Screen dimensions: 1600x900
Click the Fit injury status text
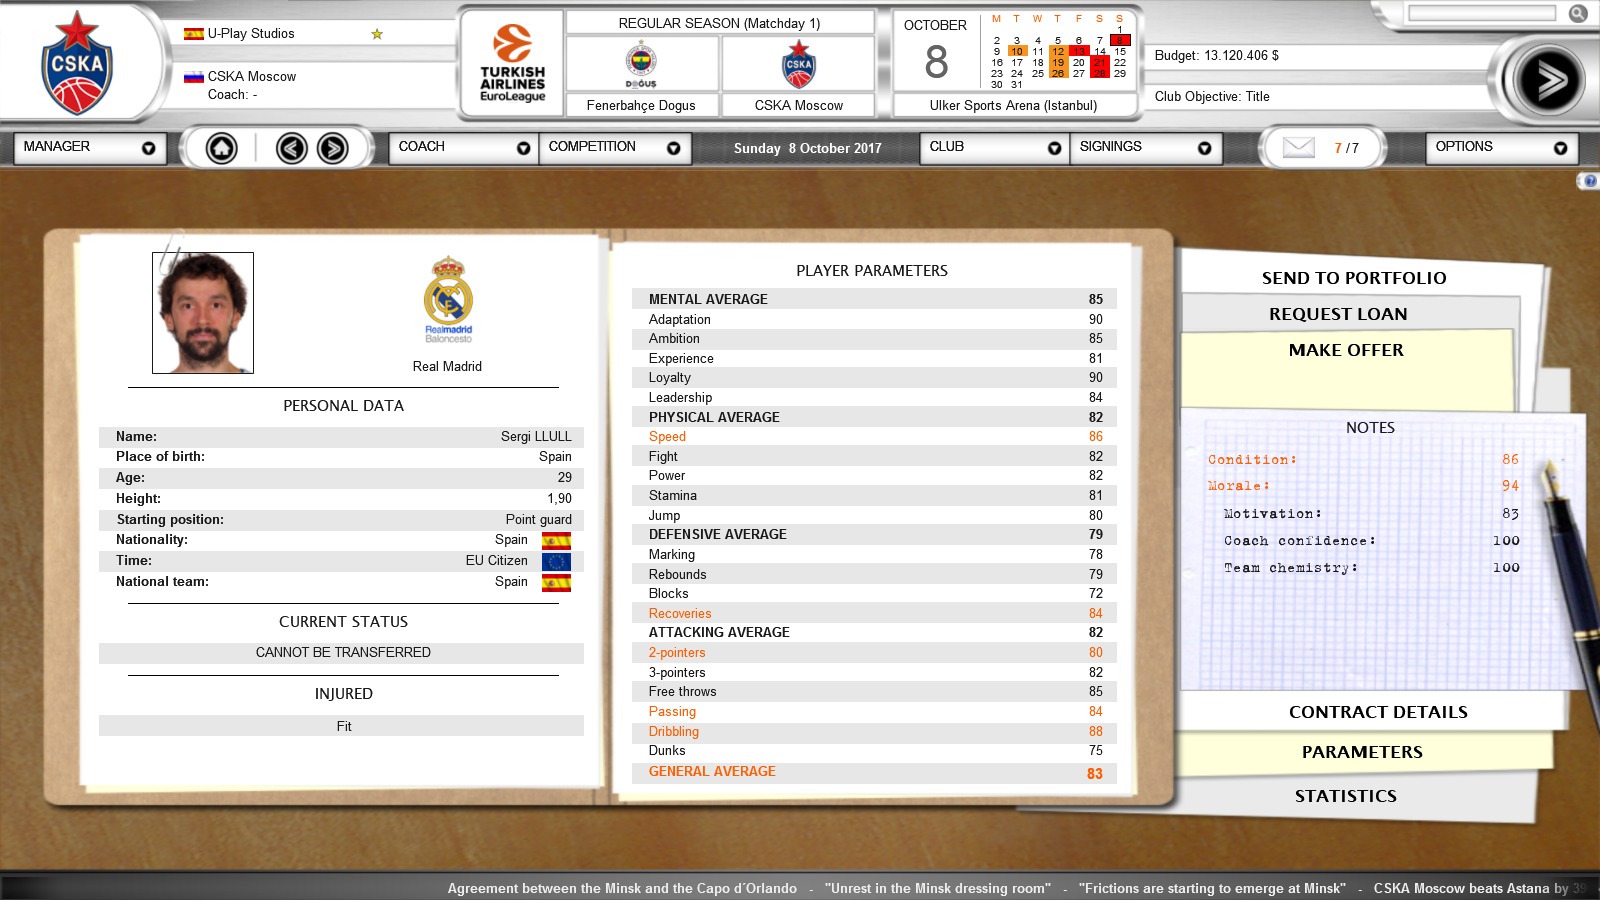(343, 726)
